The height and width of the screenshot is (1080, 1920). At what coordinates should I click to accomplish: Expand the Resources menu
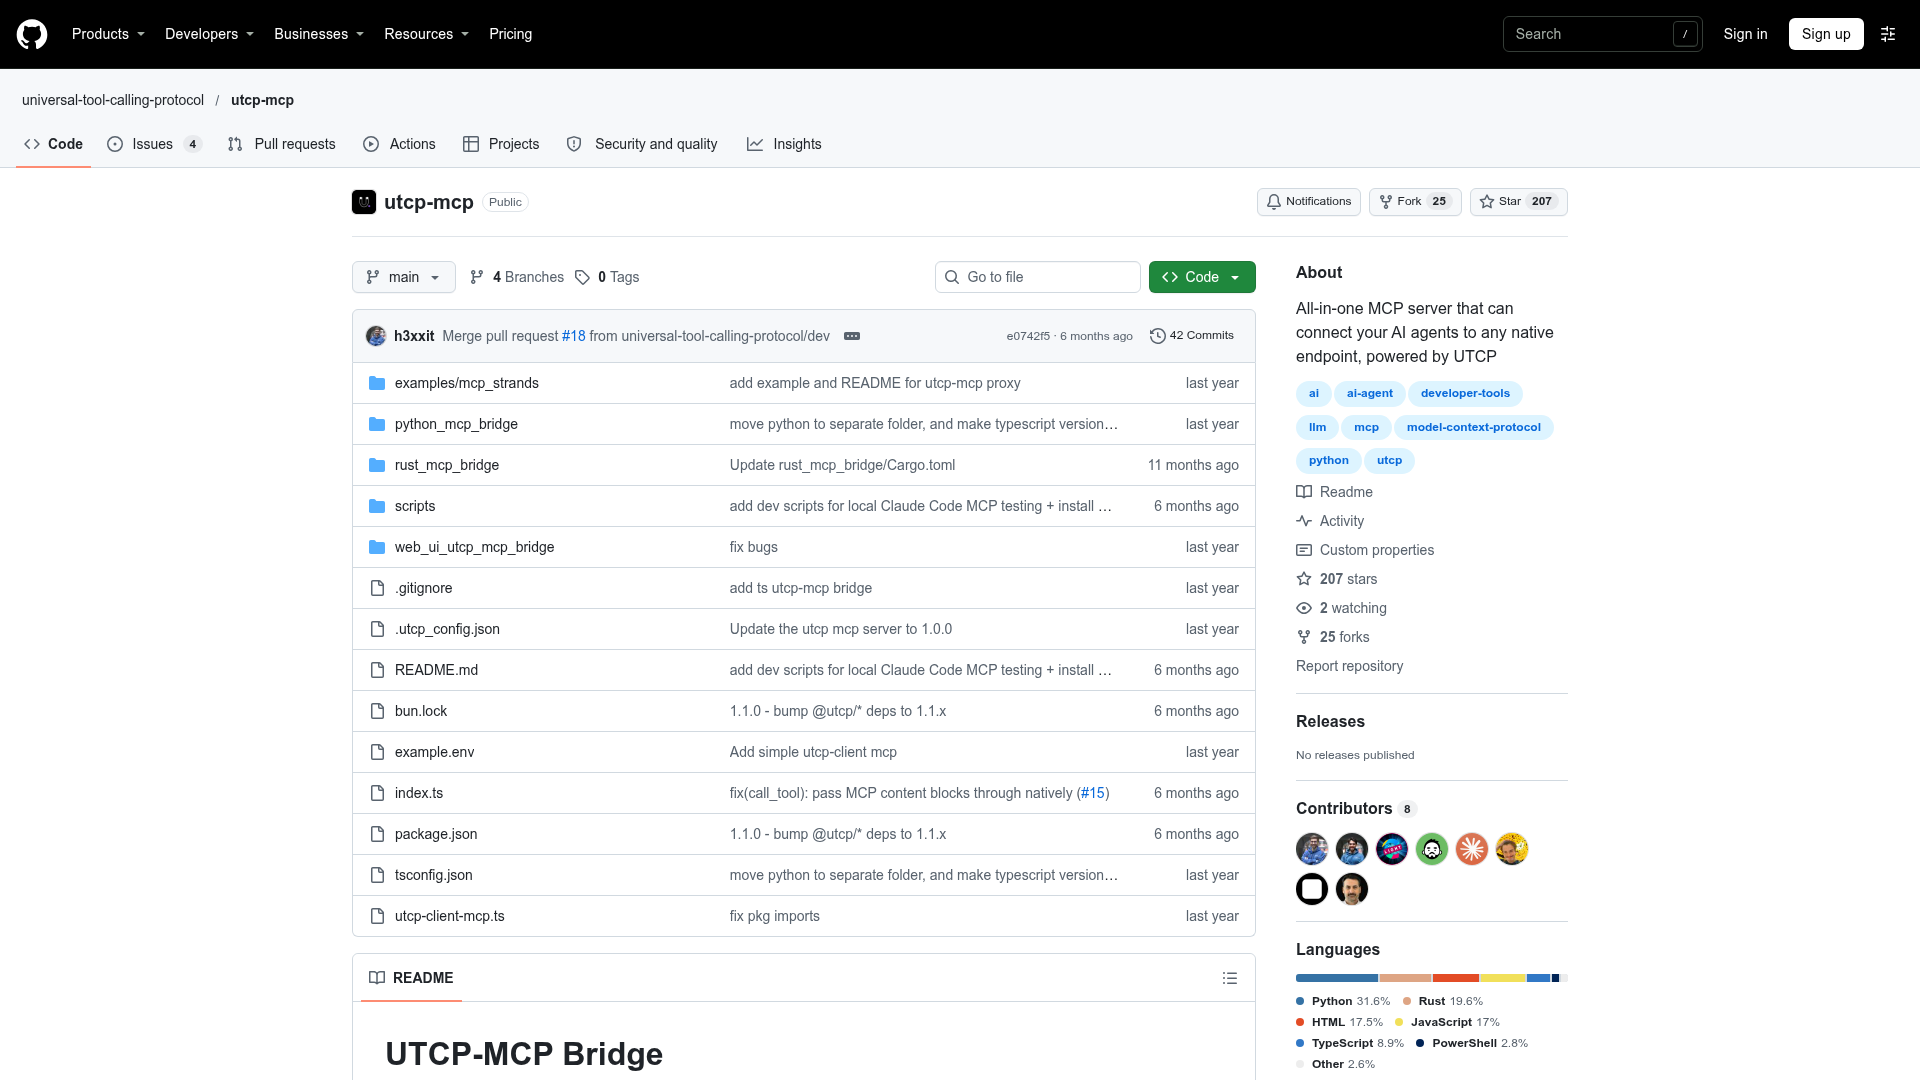point(426,34)
